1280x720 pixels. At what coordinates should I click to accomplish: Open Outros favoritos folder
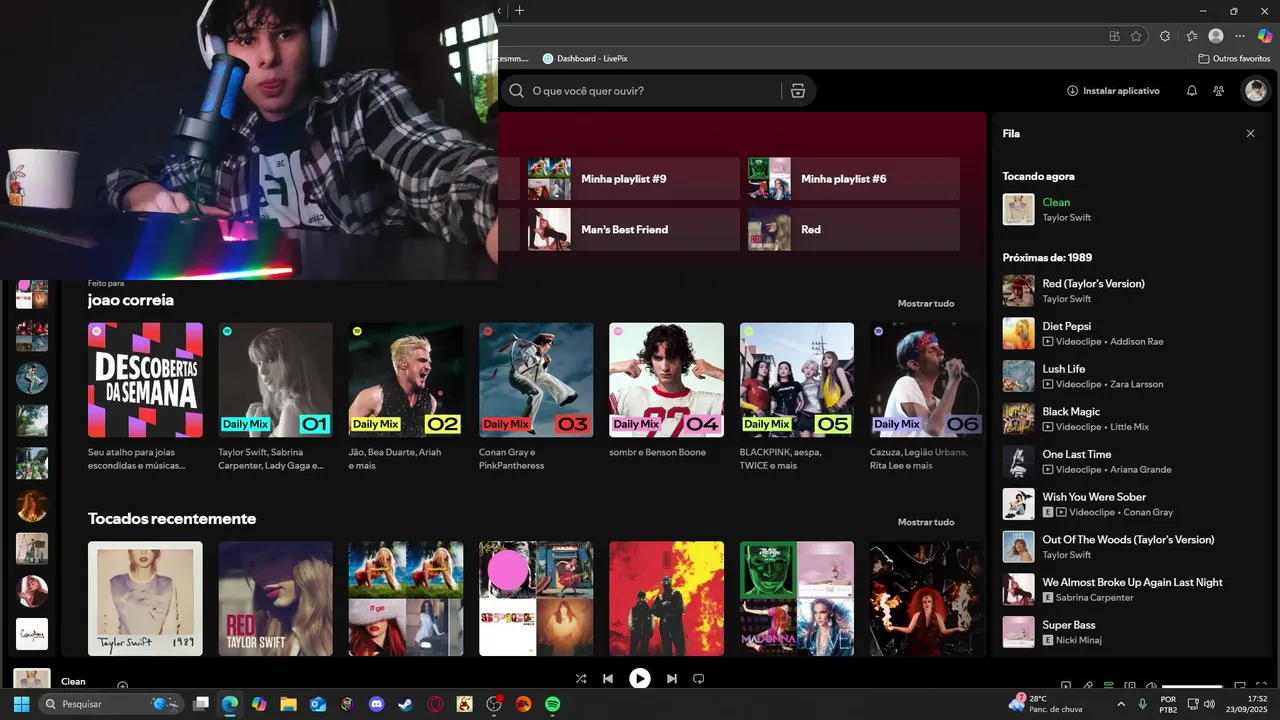[1233, 59]
